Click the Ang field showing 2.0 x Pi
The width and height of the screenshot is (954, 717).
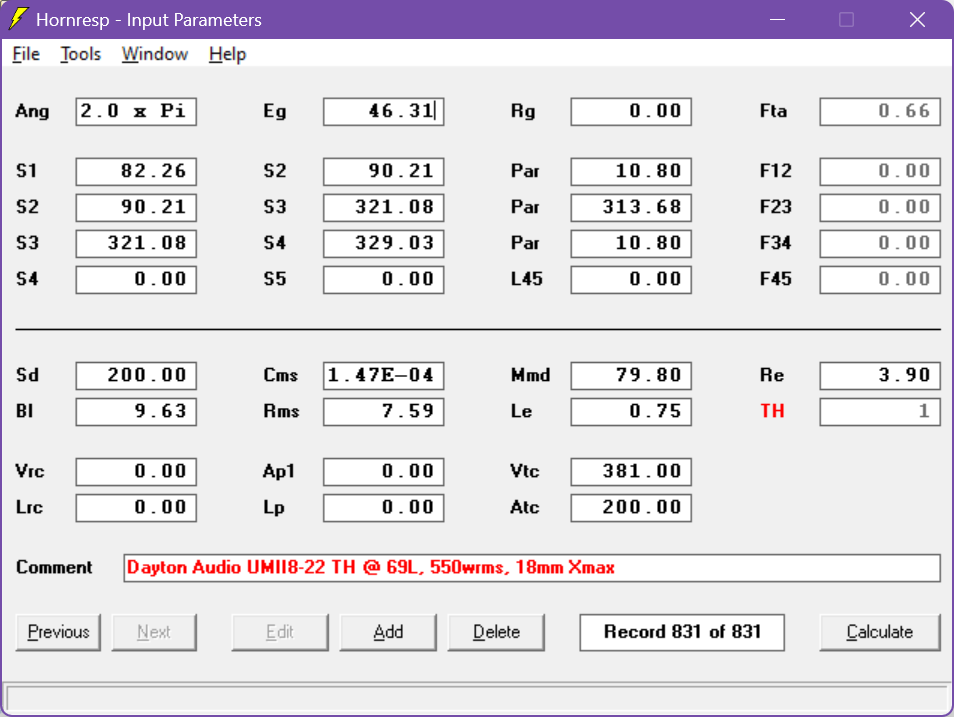[136, 111]
